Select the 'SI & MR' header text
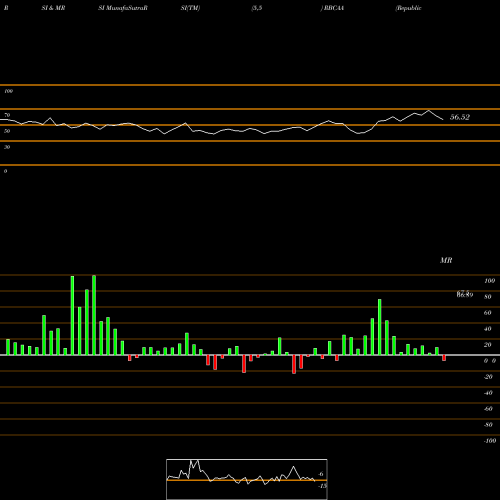 [x=53, y=8]
